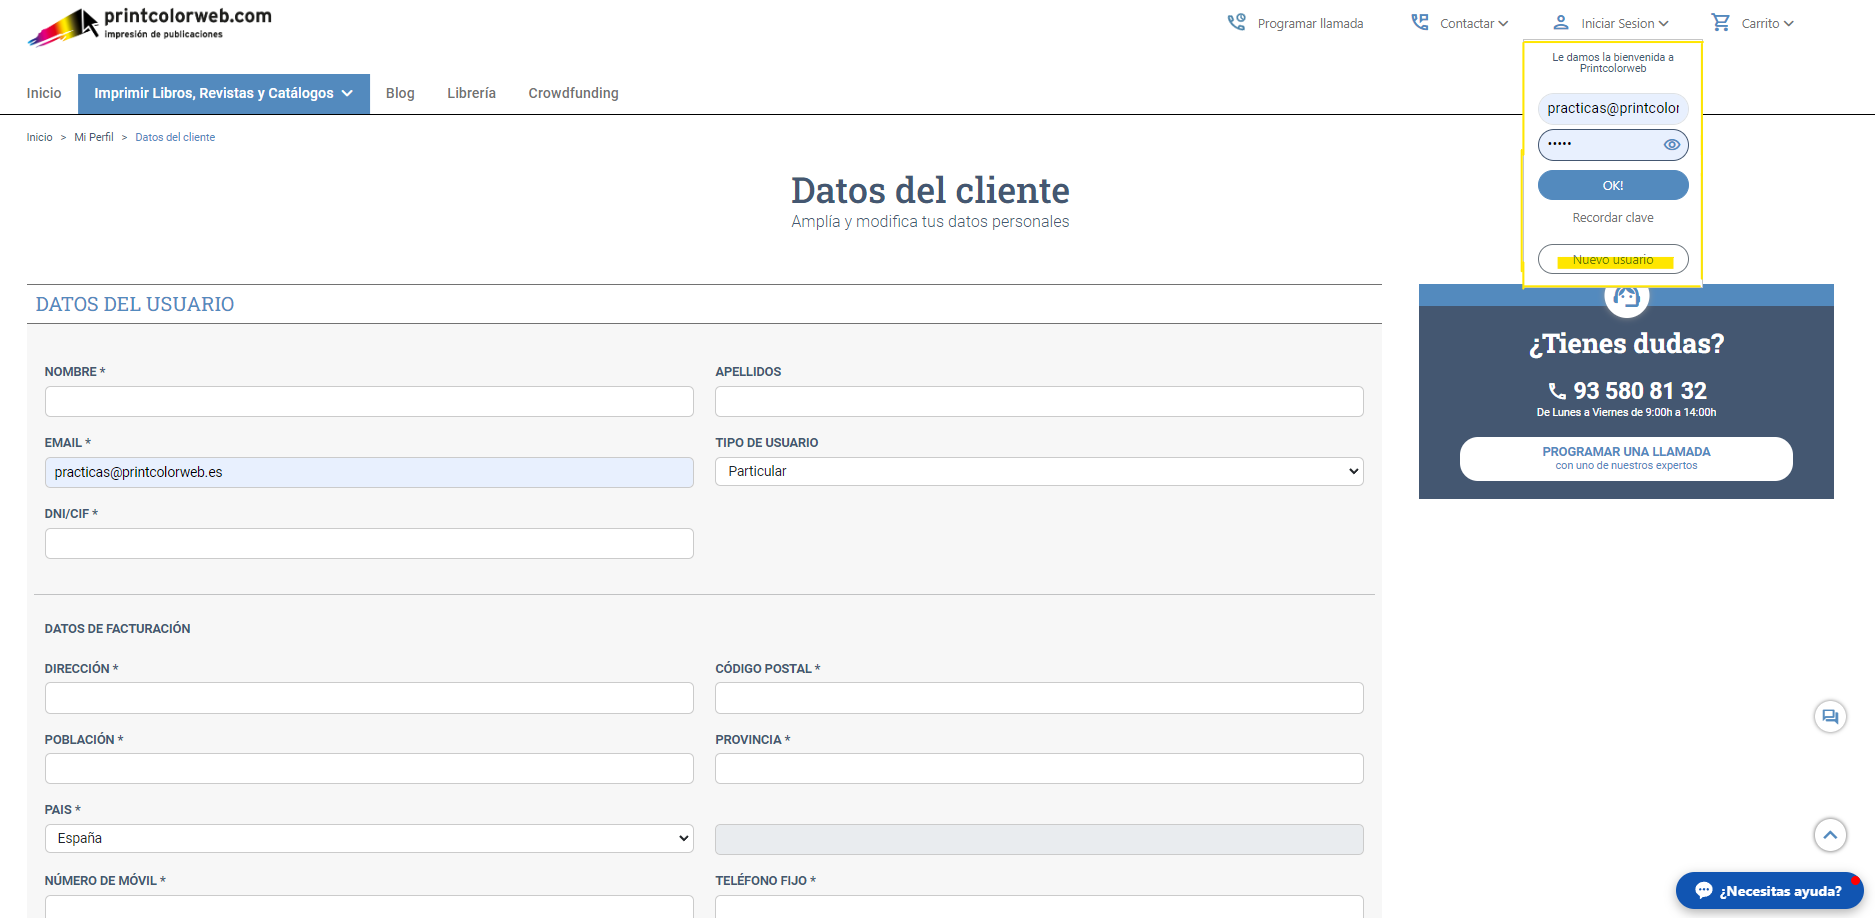Image resolution: width=1875 pixels, height=918 pixels.
Task: Click the Nombre input field
Action: point(369,401)
